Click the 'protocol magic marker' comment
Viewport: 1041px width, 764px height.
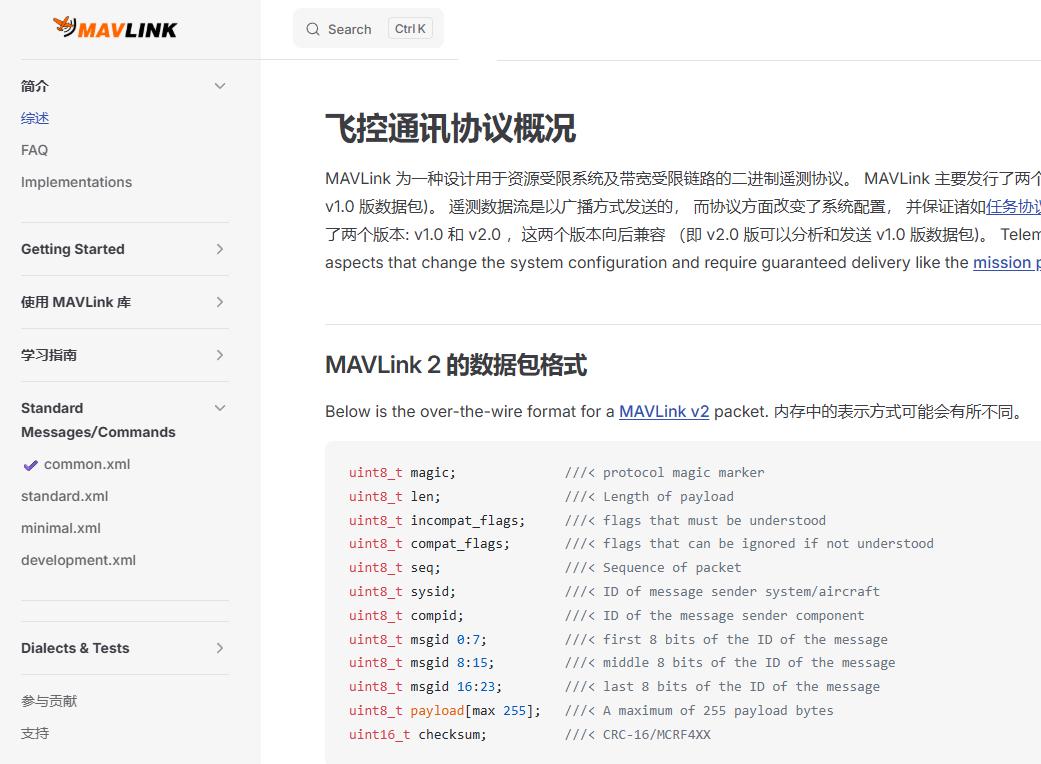click(665, 473)
